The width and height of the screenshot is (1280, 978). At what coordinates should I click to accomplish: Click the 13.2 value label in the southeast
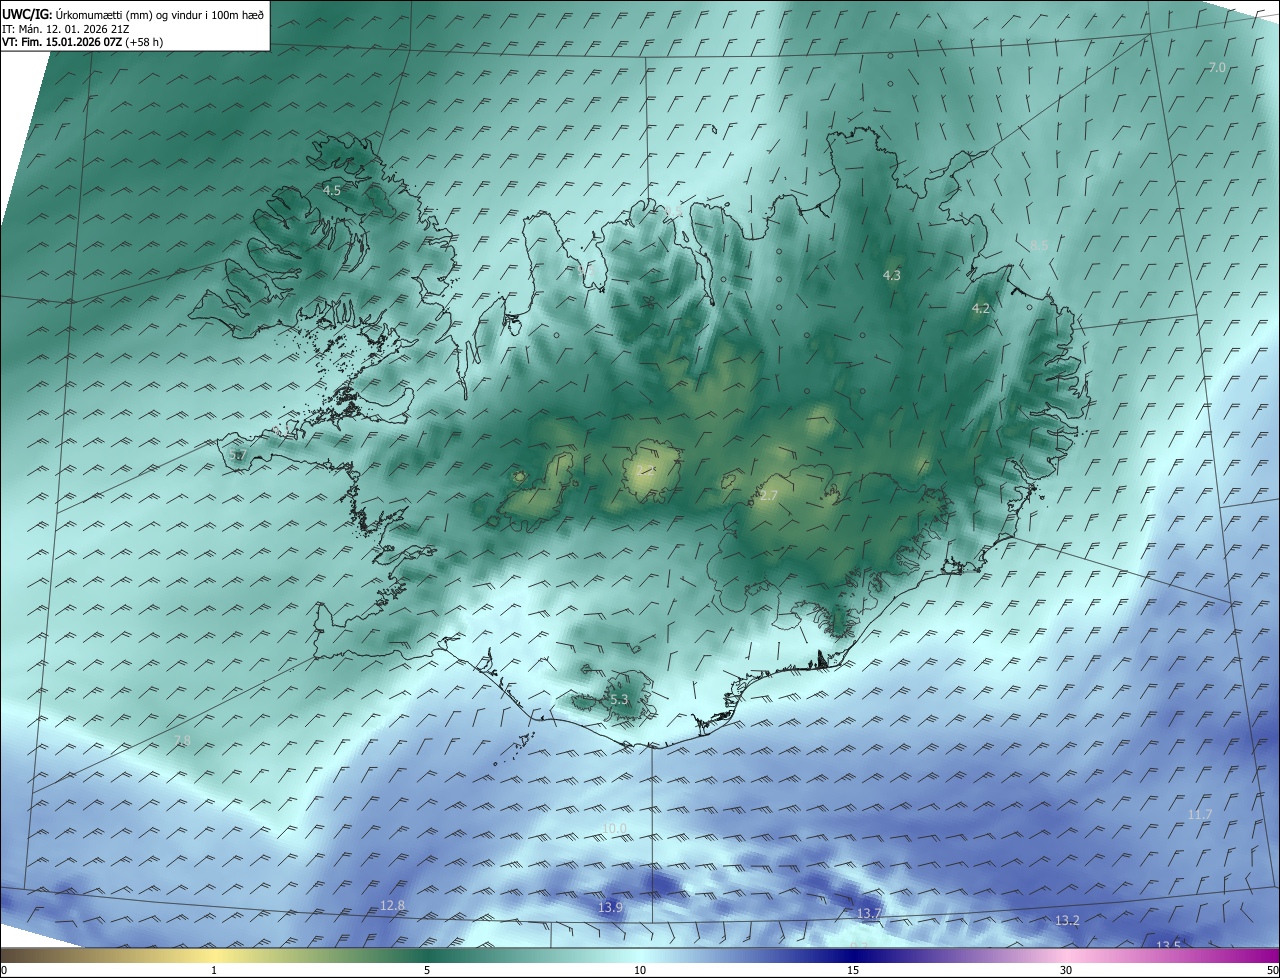(1067, 920)
